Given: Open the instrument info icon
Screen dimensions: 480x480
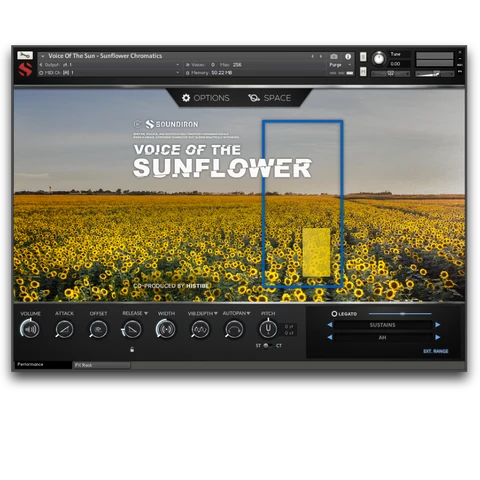Looking at the screenshot, I should (x=348, y=57).
